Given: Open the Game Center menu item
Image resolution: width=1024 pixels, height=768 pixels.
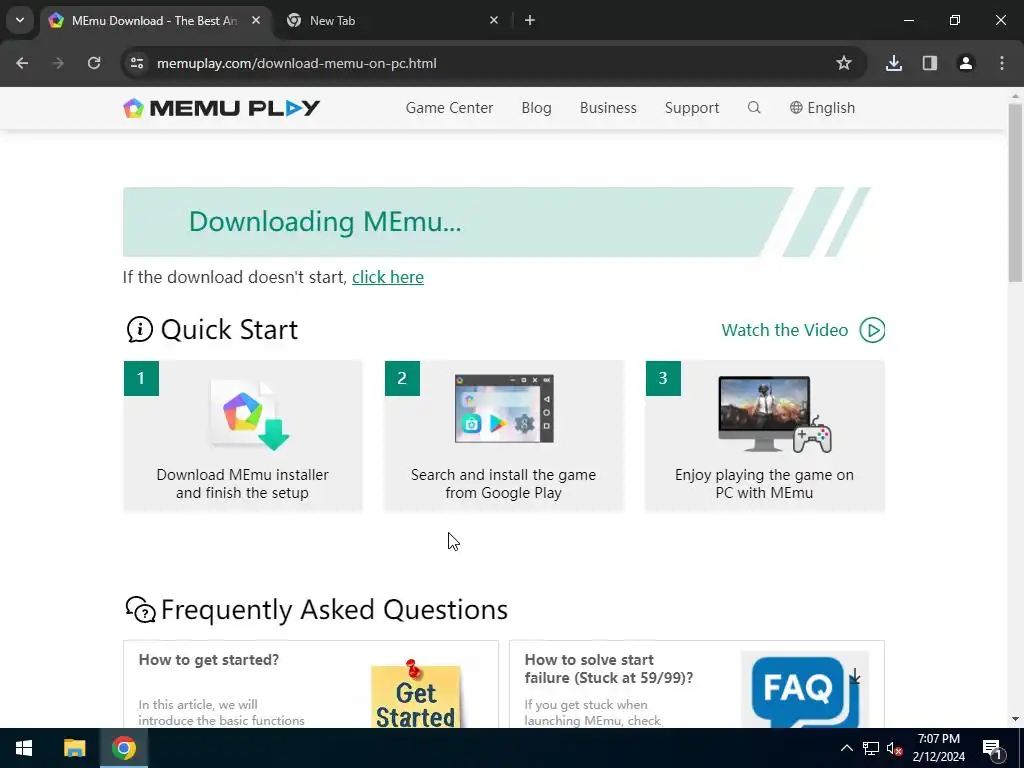Looking at the screenshot, I should coord(449,108).
